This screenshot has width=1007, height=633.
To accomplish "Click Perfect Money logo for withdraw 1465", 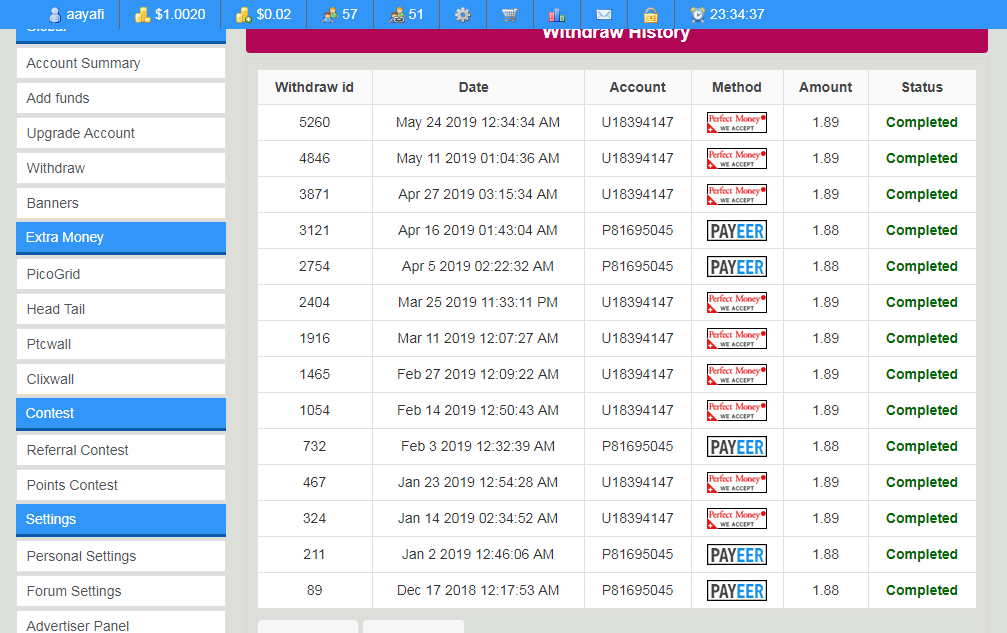I will tap(737, 374).
